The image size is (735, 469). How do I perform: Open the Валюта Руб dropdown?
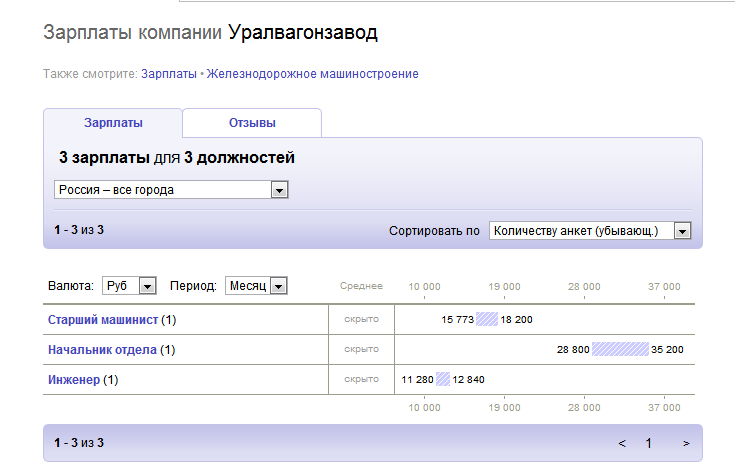point(130,286)
